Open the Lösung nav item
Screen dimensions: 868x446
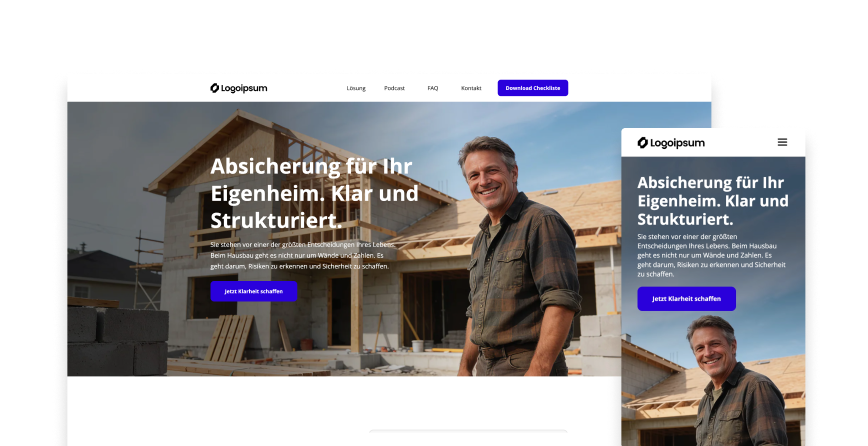point(356,88)
